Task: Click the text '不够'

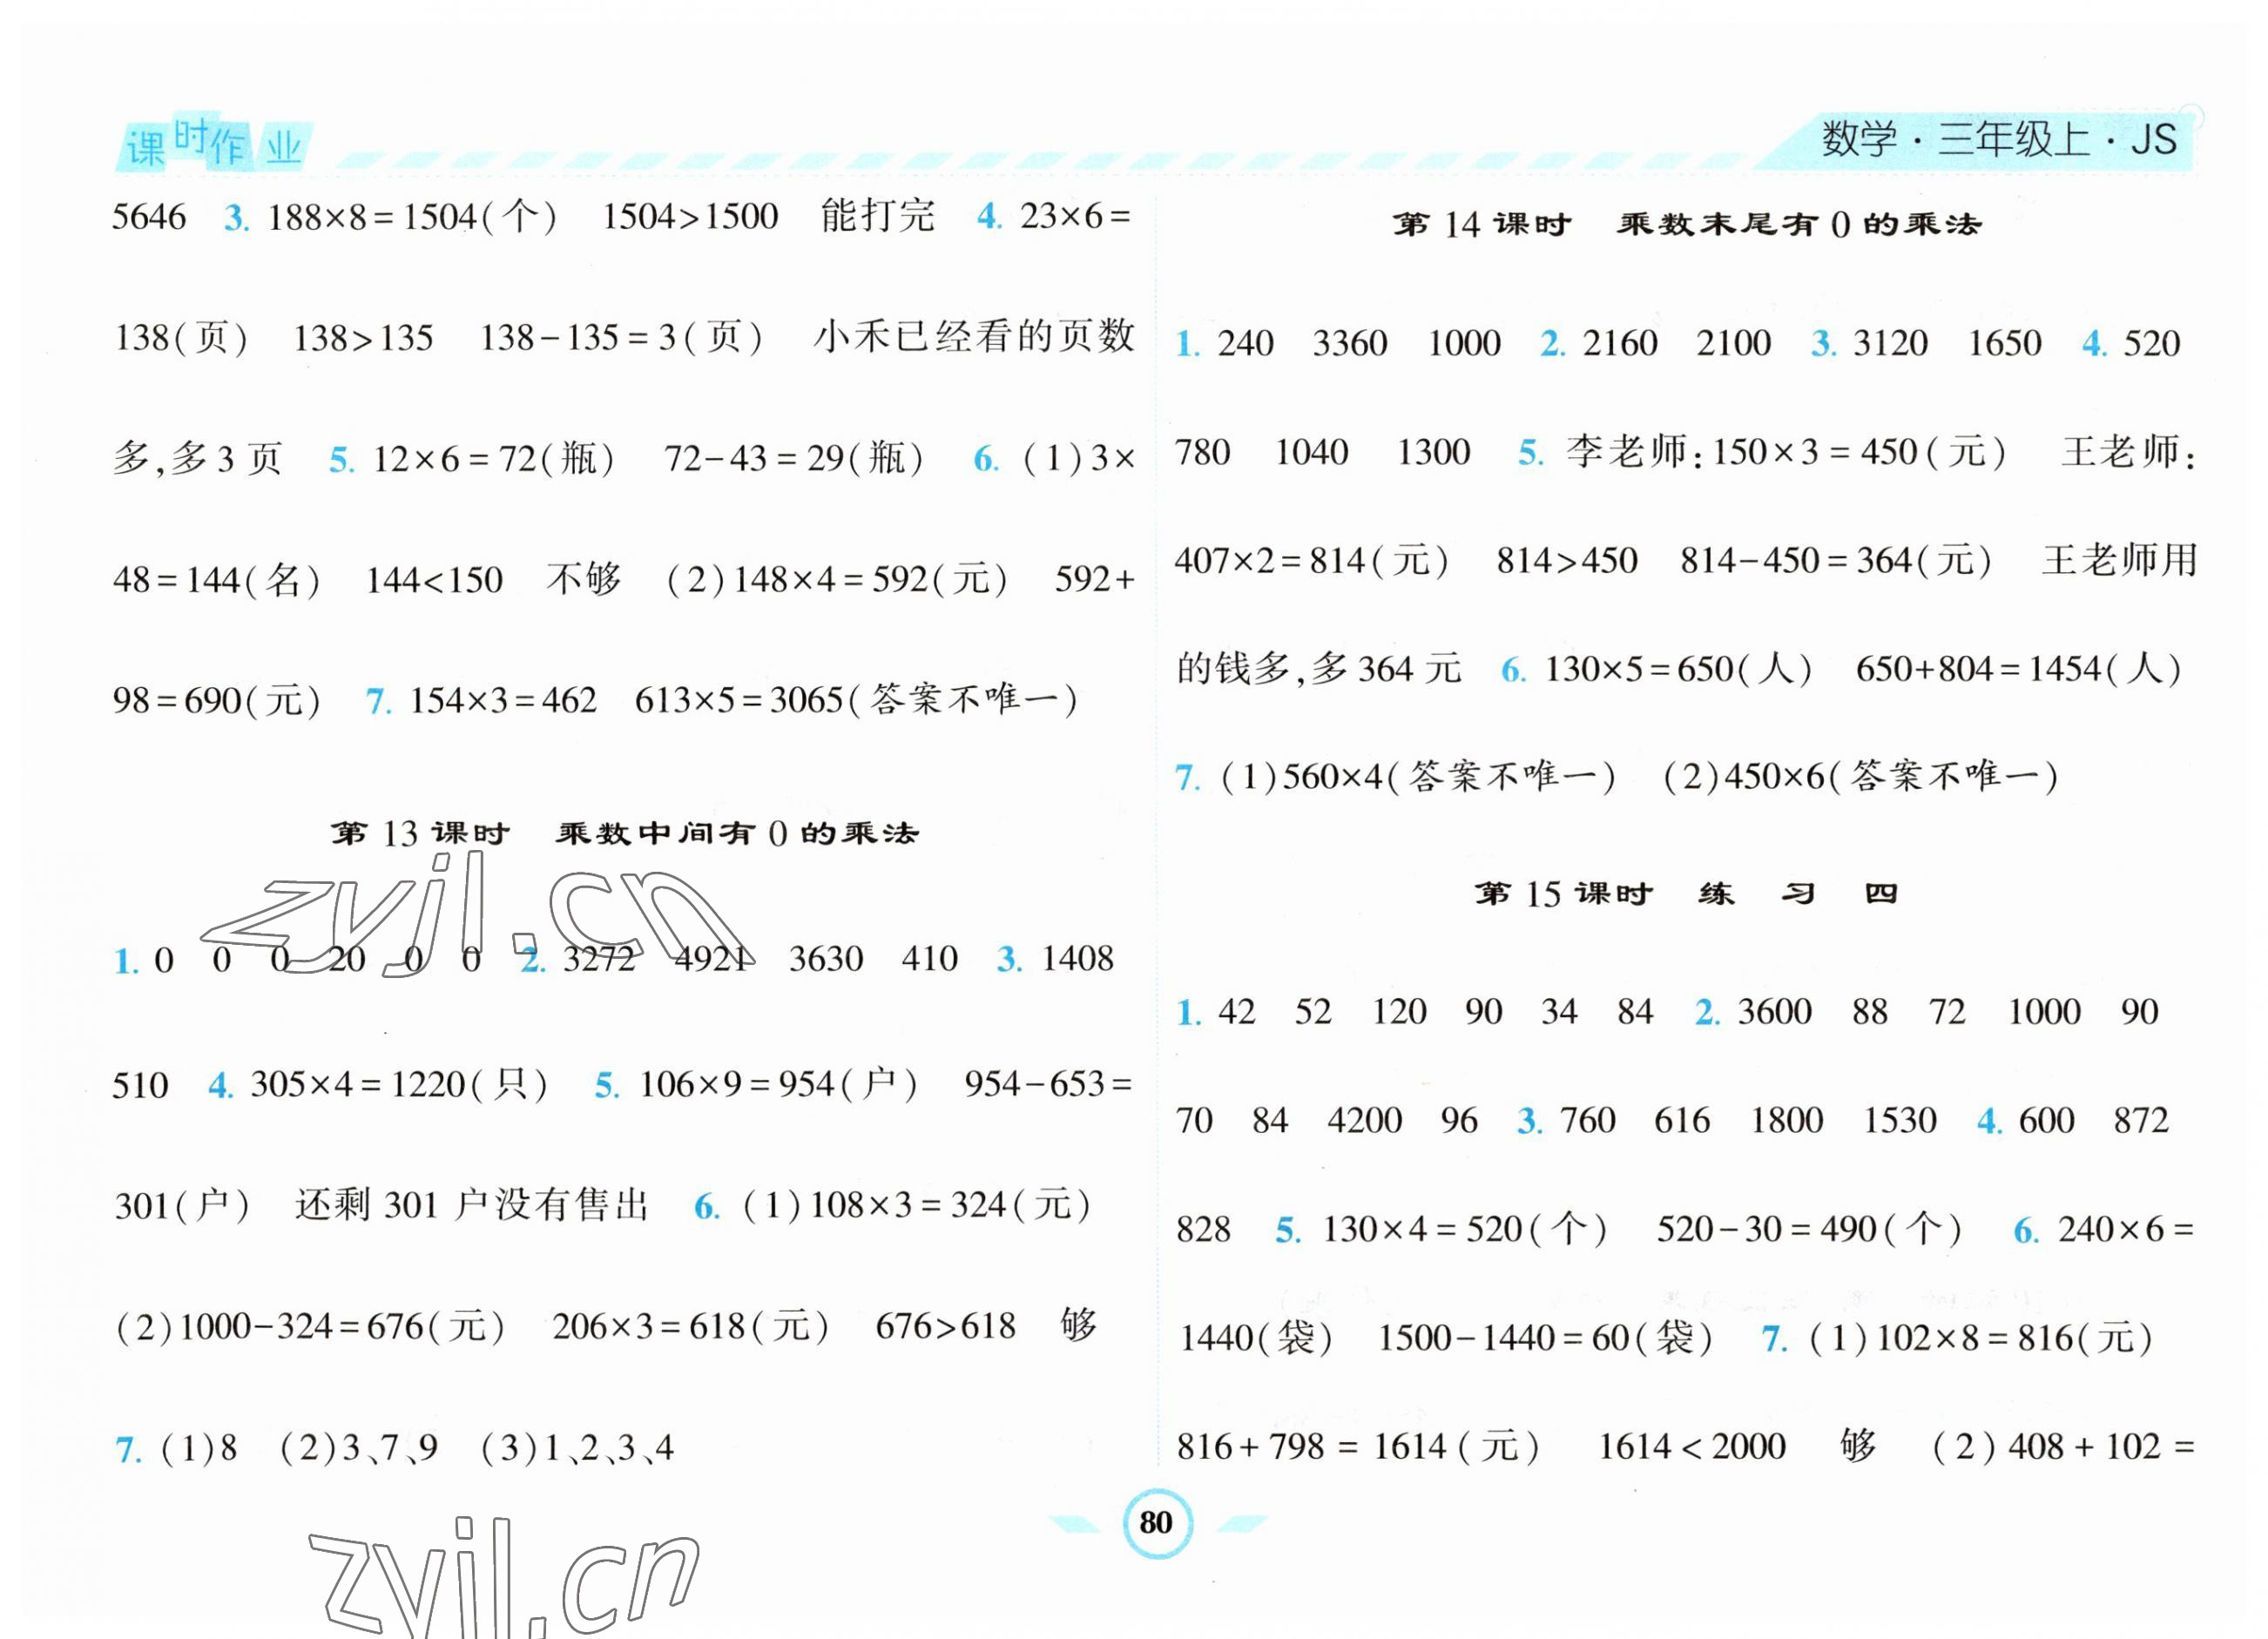Action: pyautogui.click(x=584, y=578)
